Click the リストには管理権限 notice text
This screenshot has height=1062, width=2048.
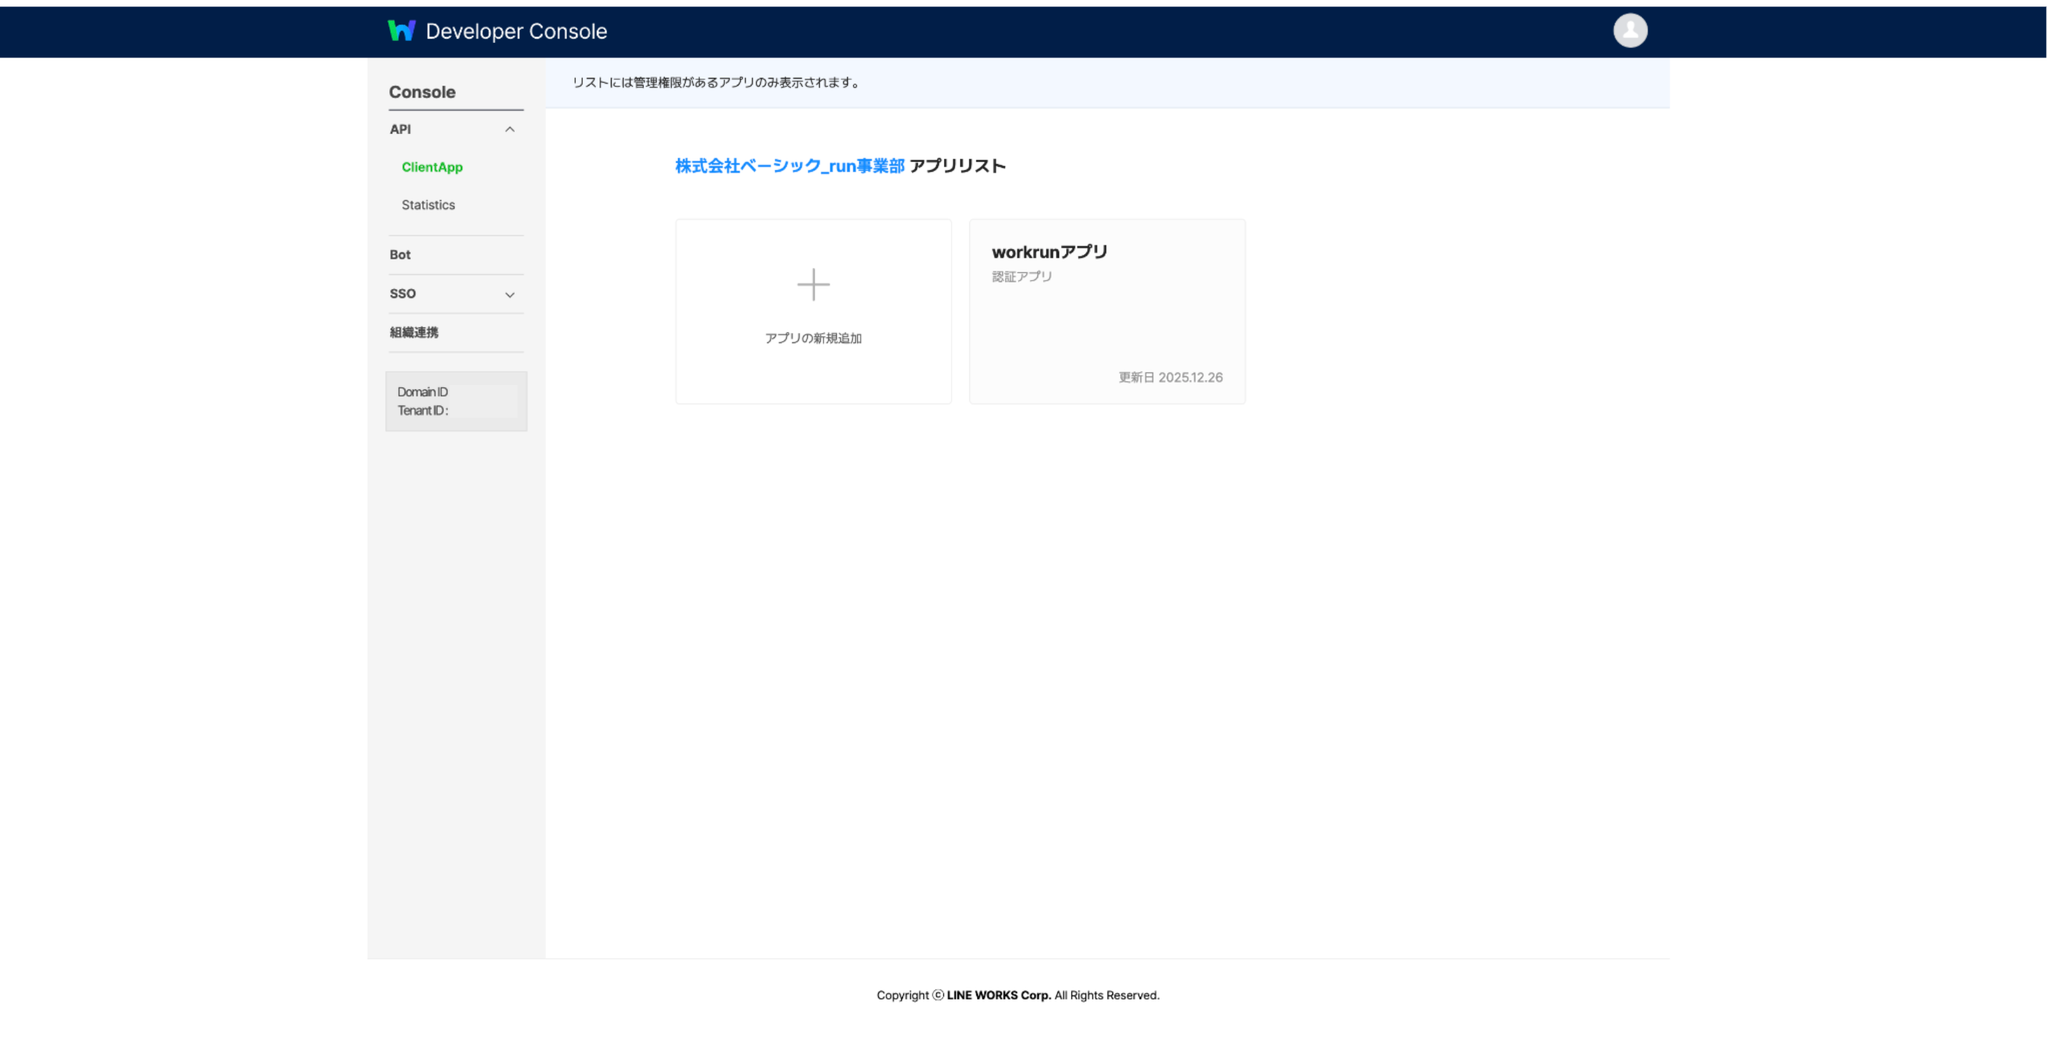tap(717, 83)
